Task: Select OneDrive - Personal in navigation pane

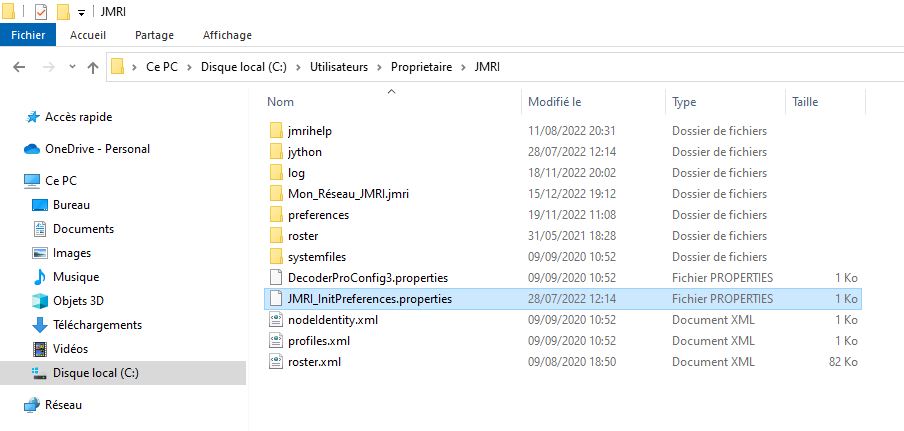Action: pos(97,149)
